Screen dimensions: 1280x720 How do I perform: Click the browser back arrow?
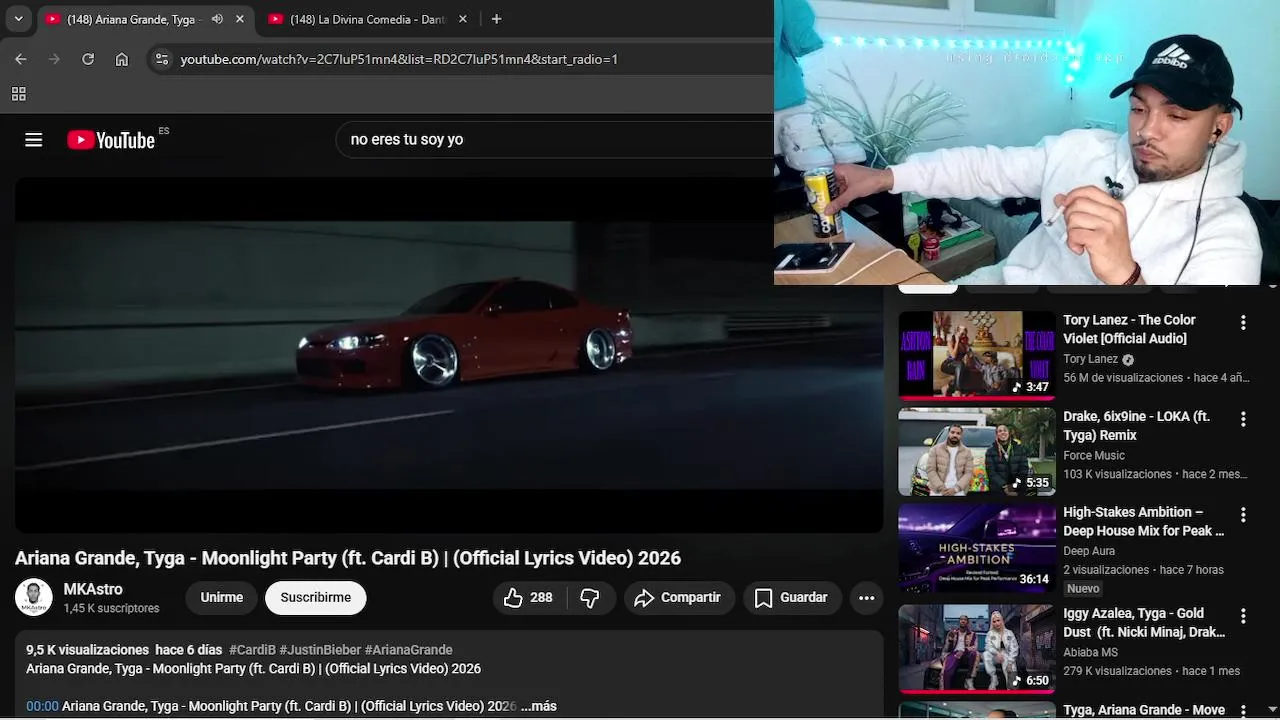21,59
